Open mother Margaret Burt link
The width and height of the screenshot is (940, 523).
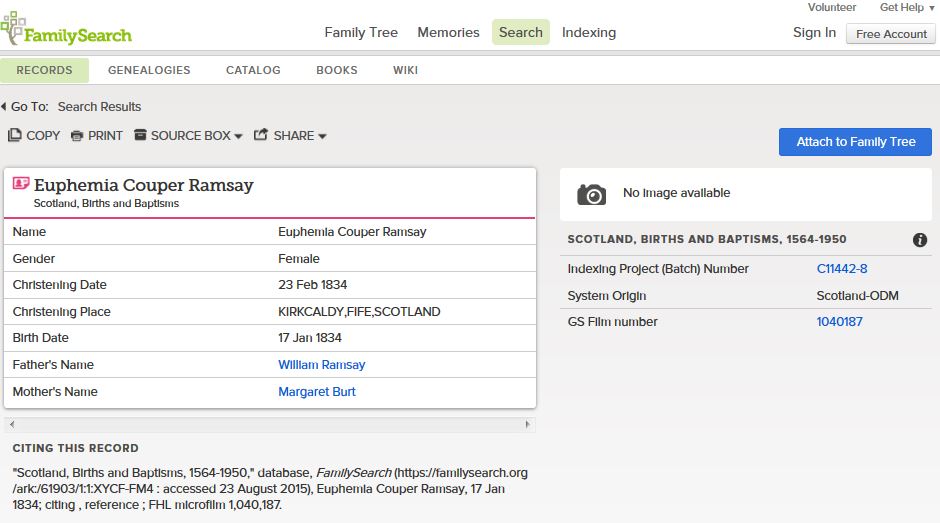316,392
